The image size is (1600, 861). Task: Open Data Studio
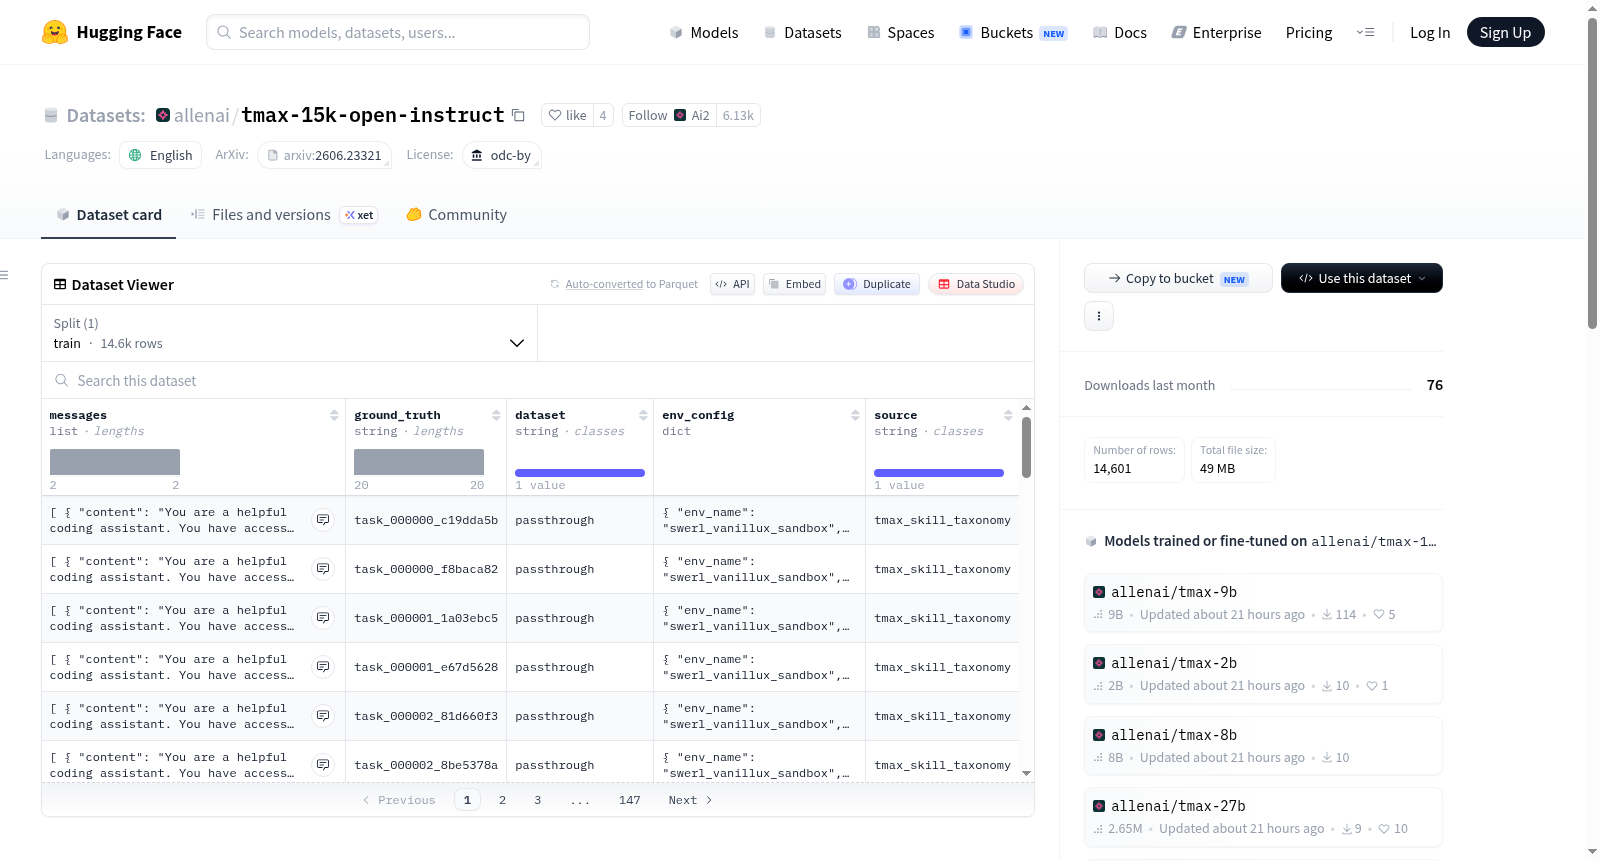click(x=976, y=284)
